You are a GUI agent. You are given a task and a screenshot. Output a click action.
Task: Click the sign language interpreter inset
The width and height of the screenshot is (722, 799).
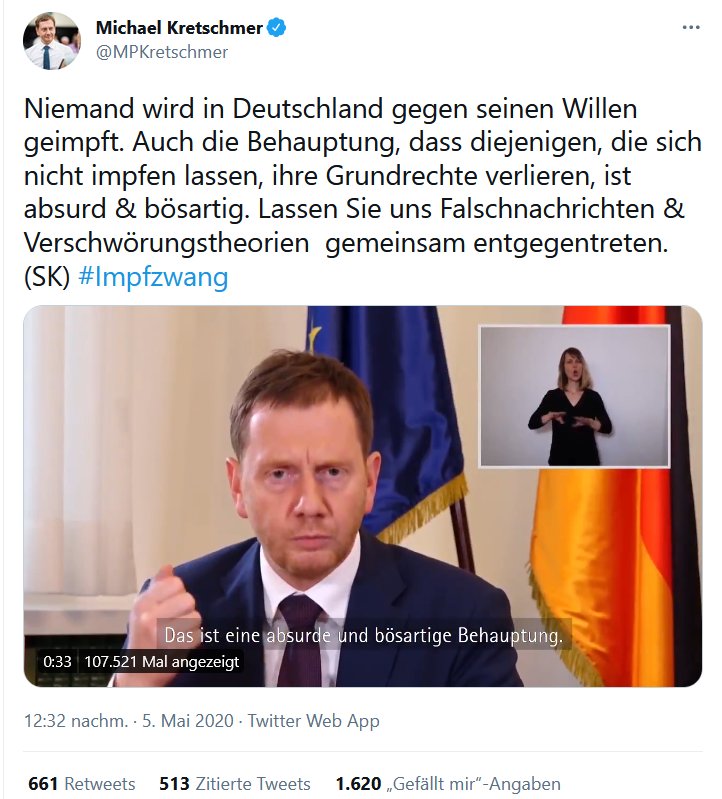tap(574, 396)
